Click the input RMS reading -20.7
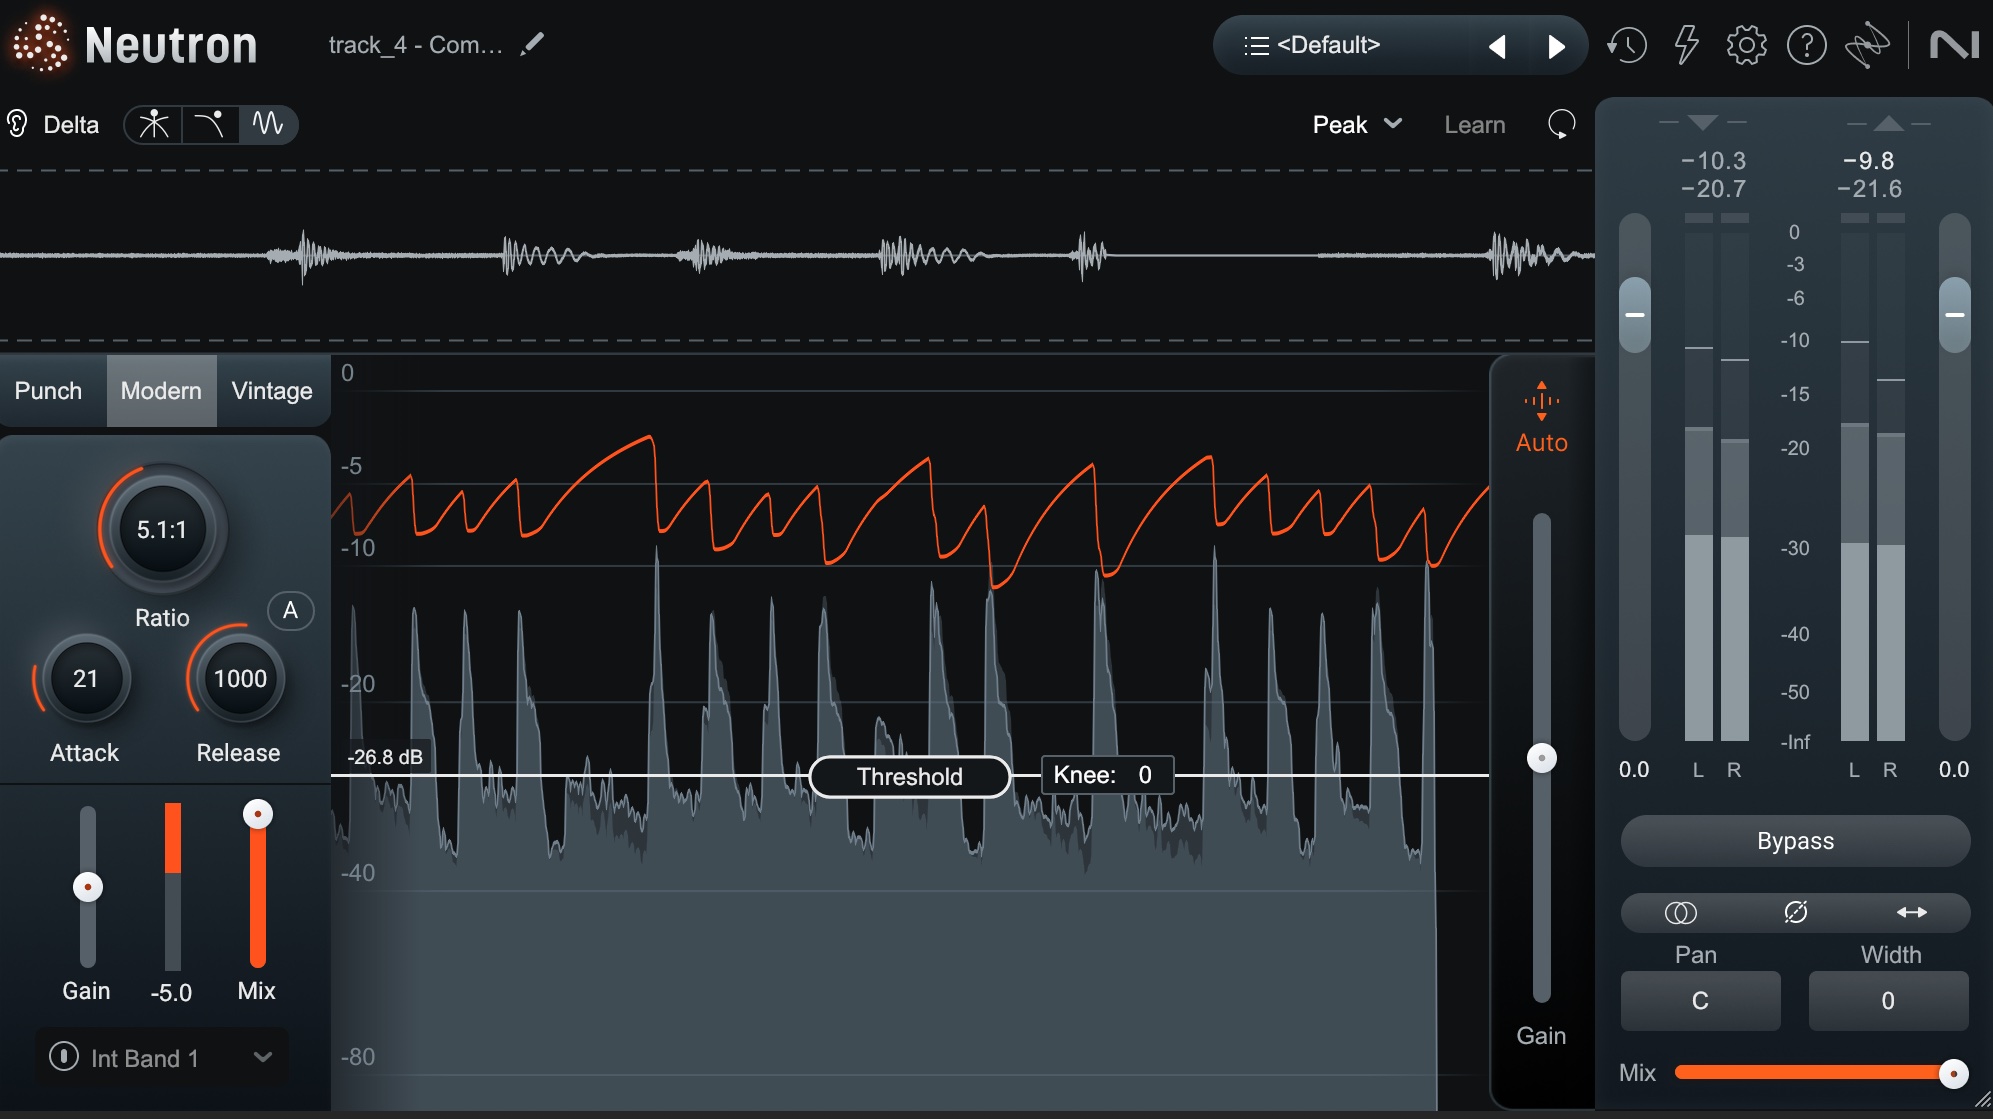 [1713, 188]
